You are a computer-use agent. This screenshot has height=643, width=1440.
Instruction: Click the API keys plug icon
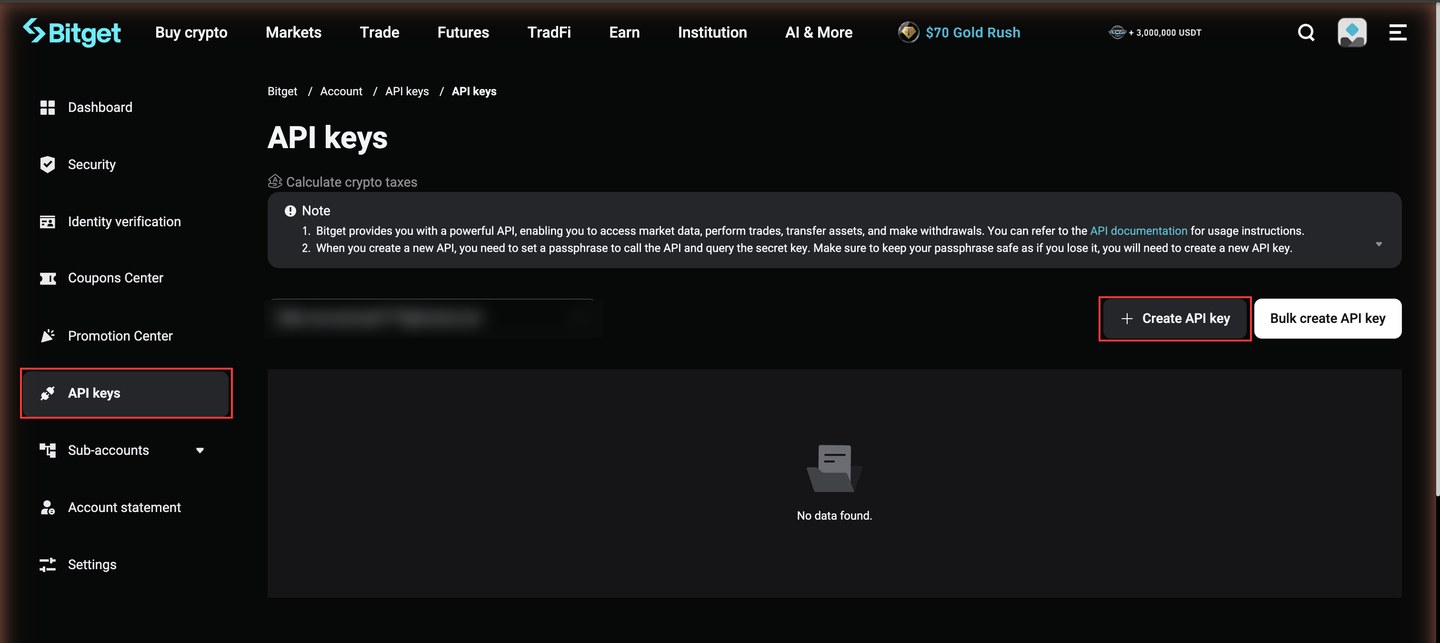47,393
